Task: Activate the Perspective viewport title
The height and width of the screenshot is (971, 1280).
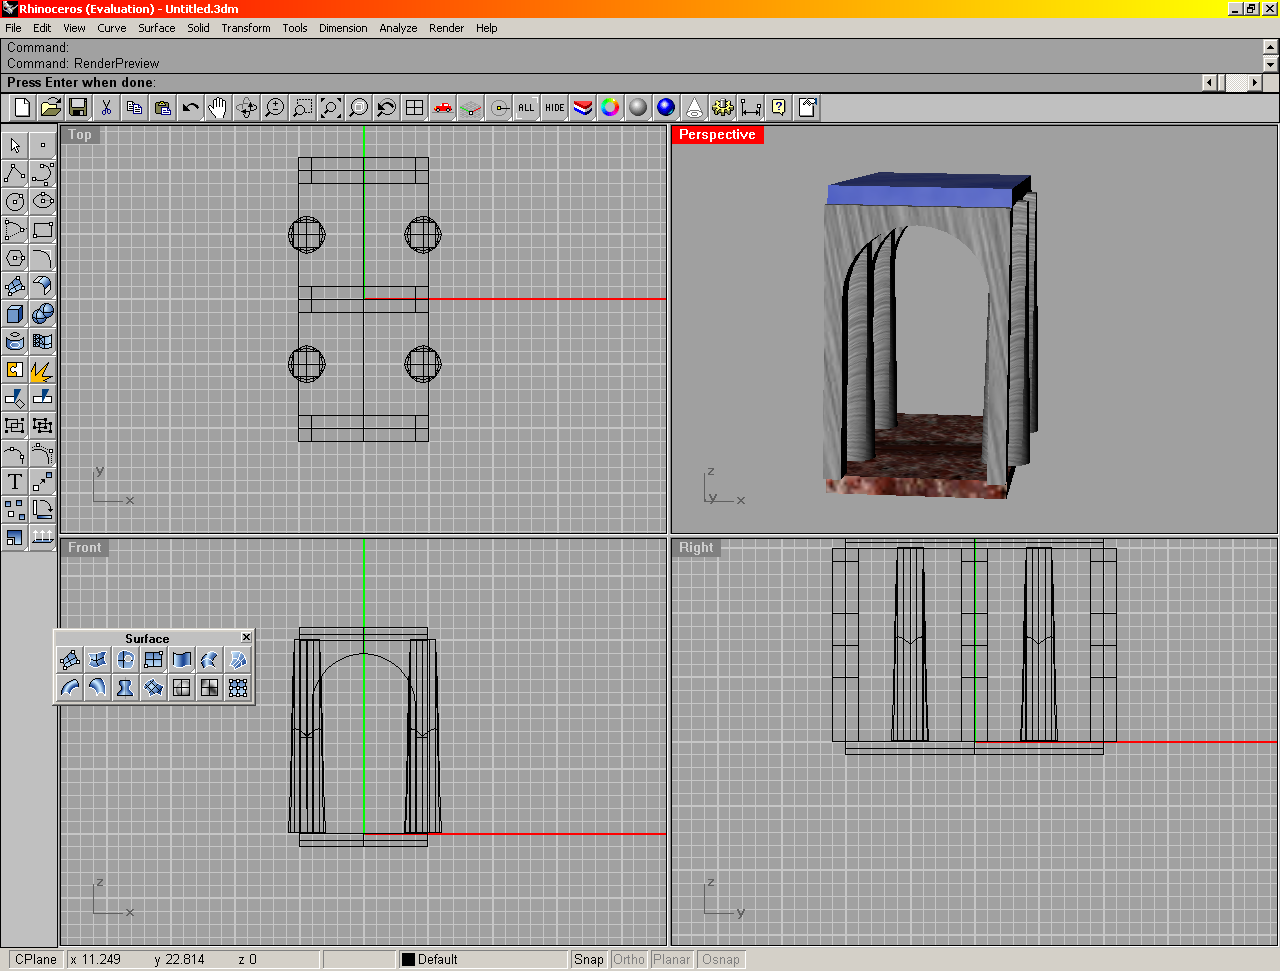Action: click(717, 135)
